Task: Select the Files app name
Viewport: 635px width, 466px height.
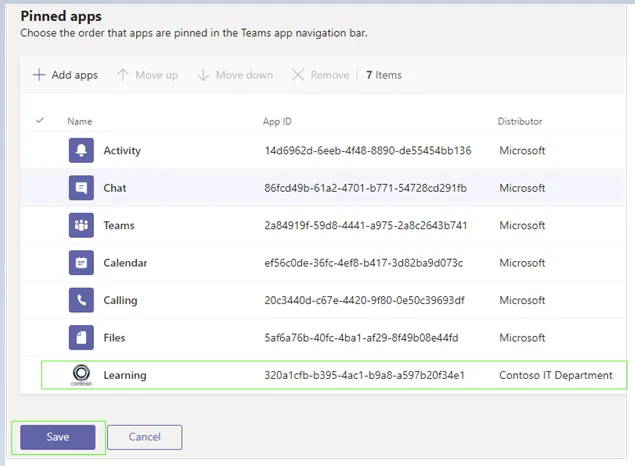Action: [x=115, y=338]
